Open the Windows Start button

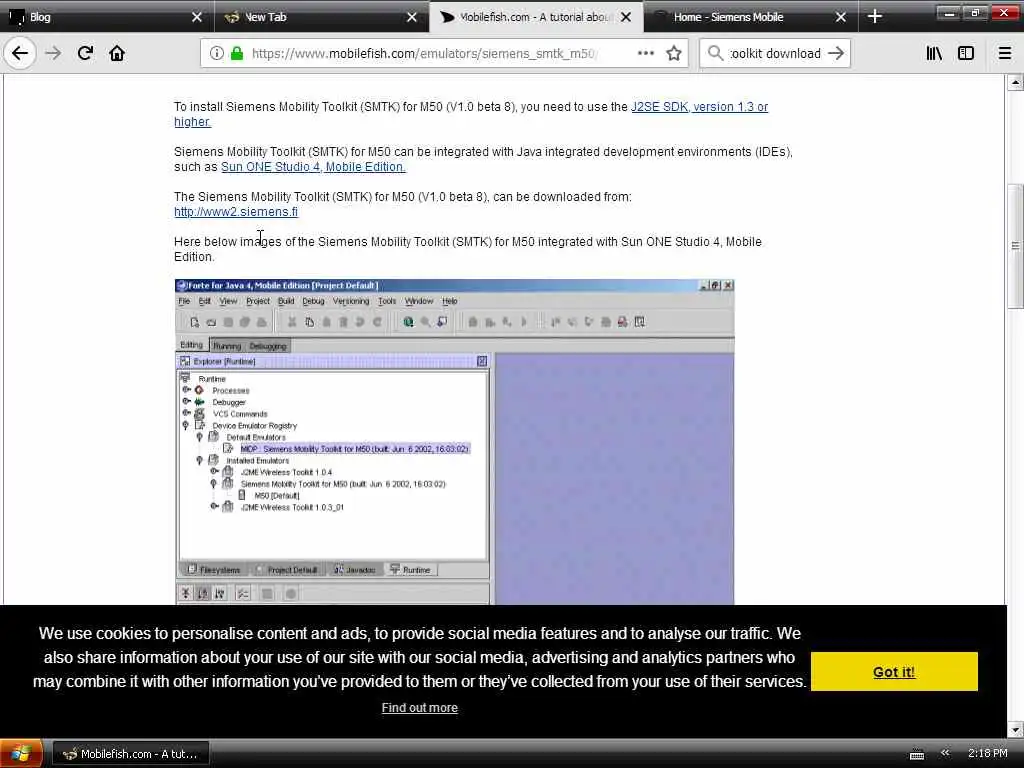coord(21,754)
